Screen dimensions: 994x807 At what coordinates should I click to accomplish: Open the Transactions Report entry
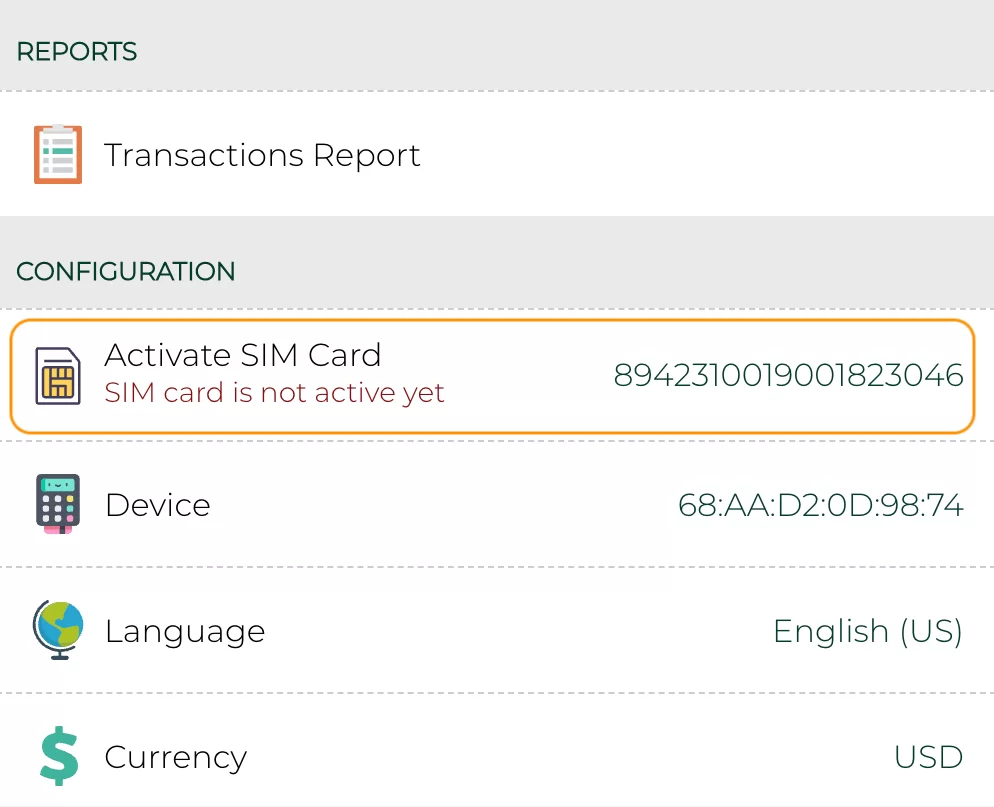262,155
